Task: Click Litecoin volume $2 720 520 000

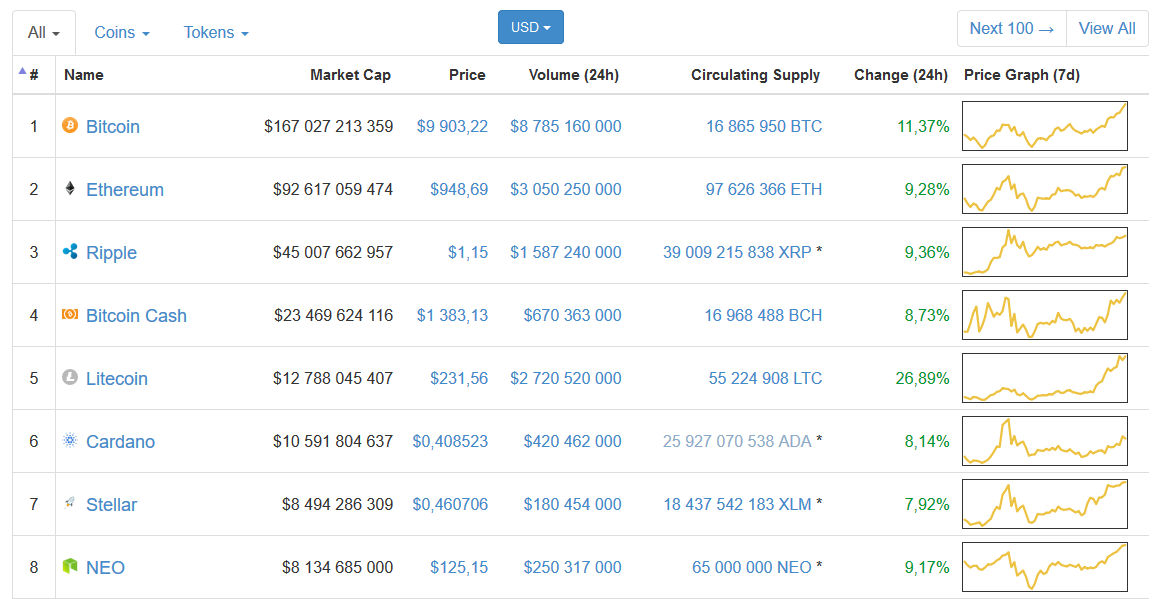Action: [x=565, y=378]
